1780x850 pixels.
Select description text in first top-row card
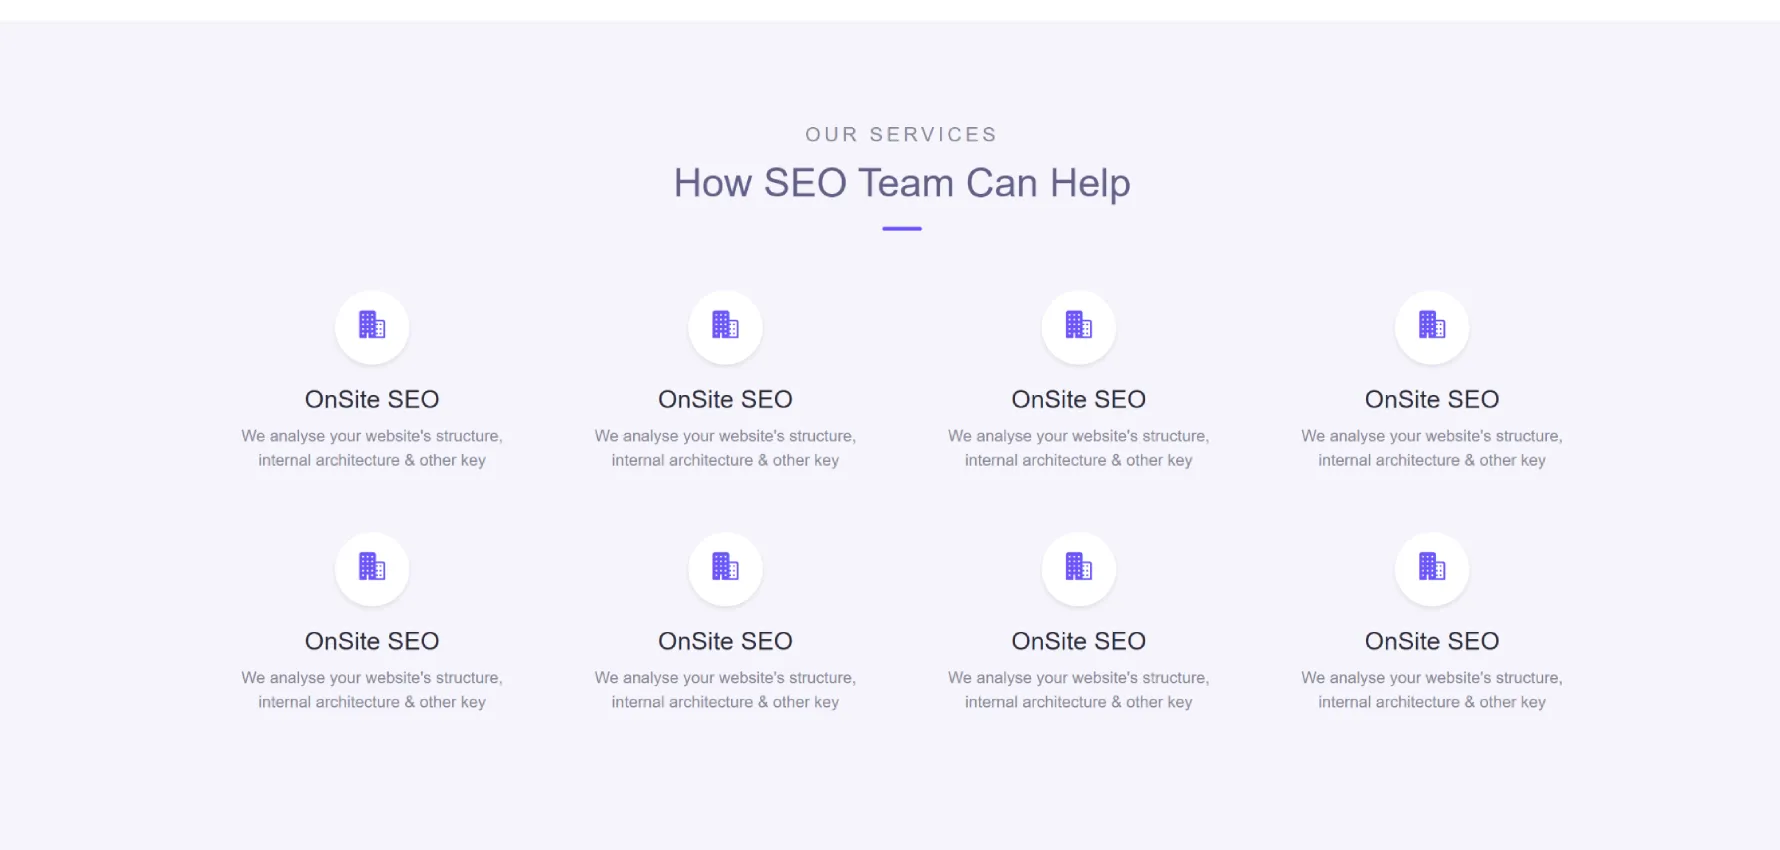pos(372,448)
